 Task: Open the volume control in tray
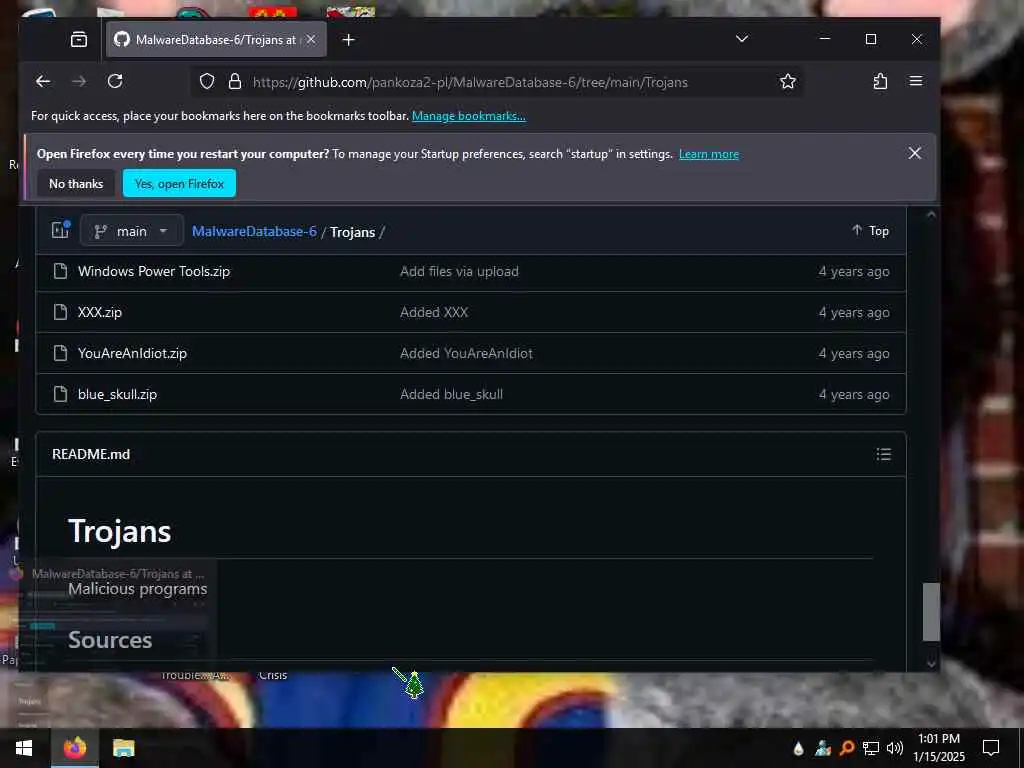click(x=895, y=748)
